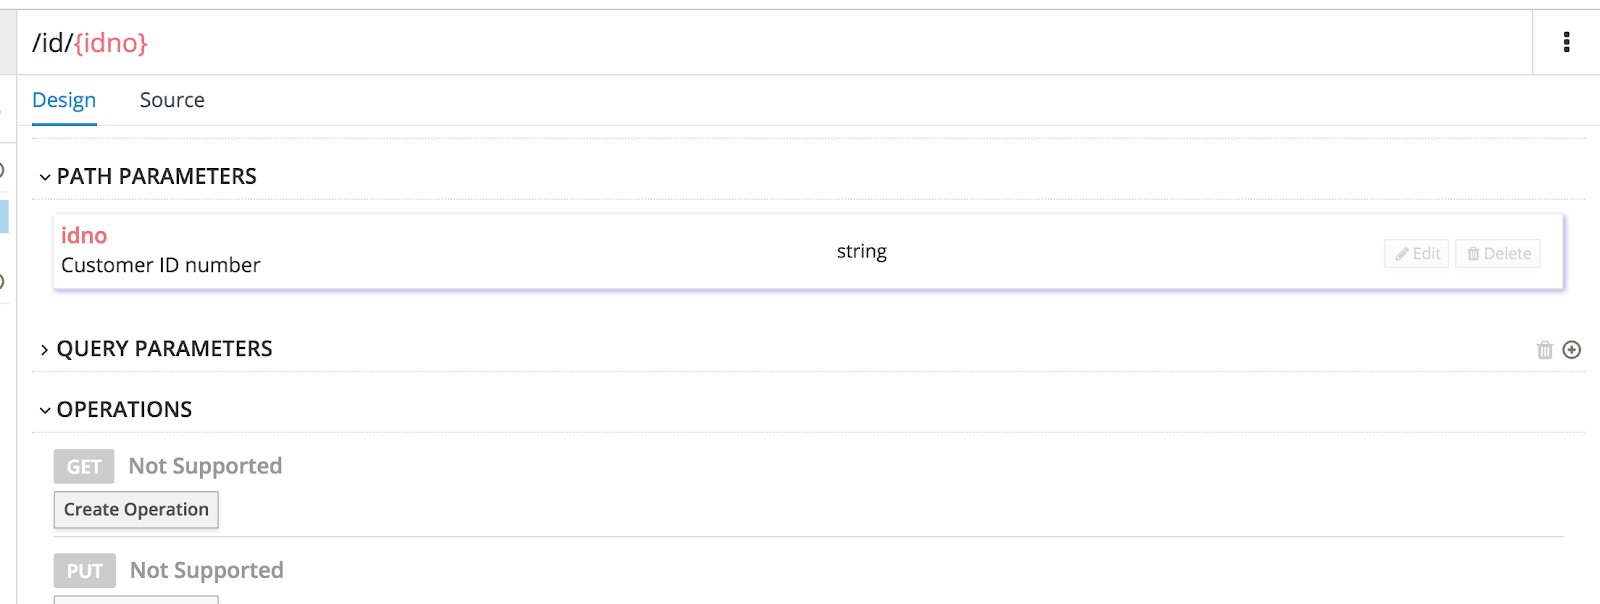Click Create Operation under GET
1600x604 pixels.
[x=136, y=510]
